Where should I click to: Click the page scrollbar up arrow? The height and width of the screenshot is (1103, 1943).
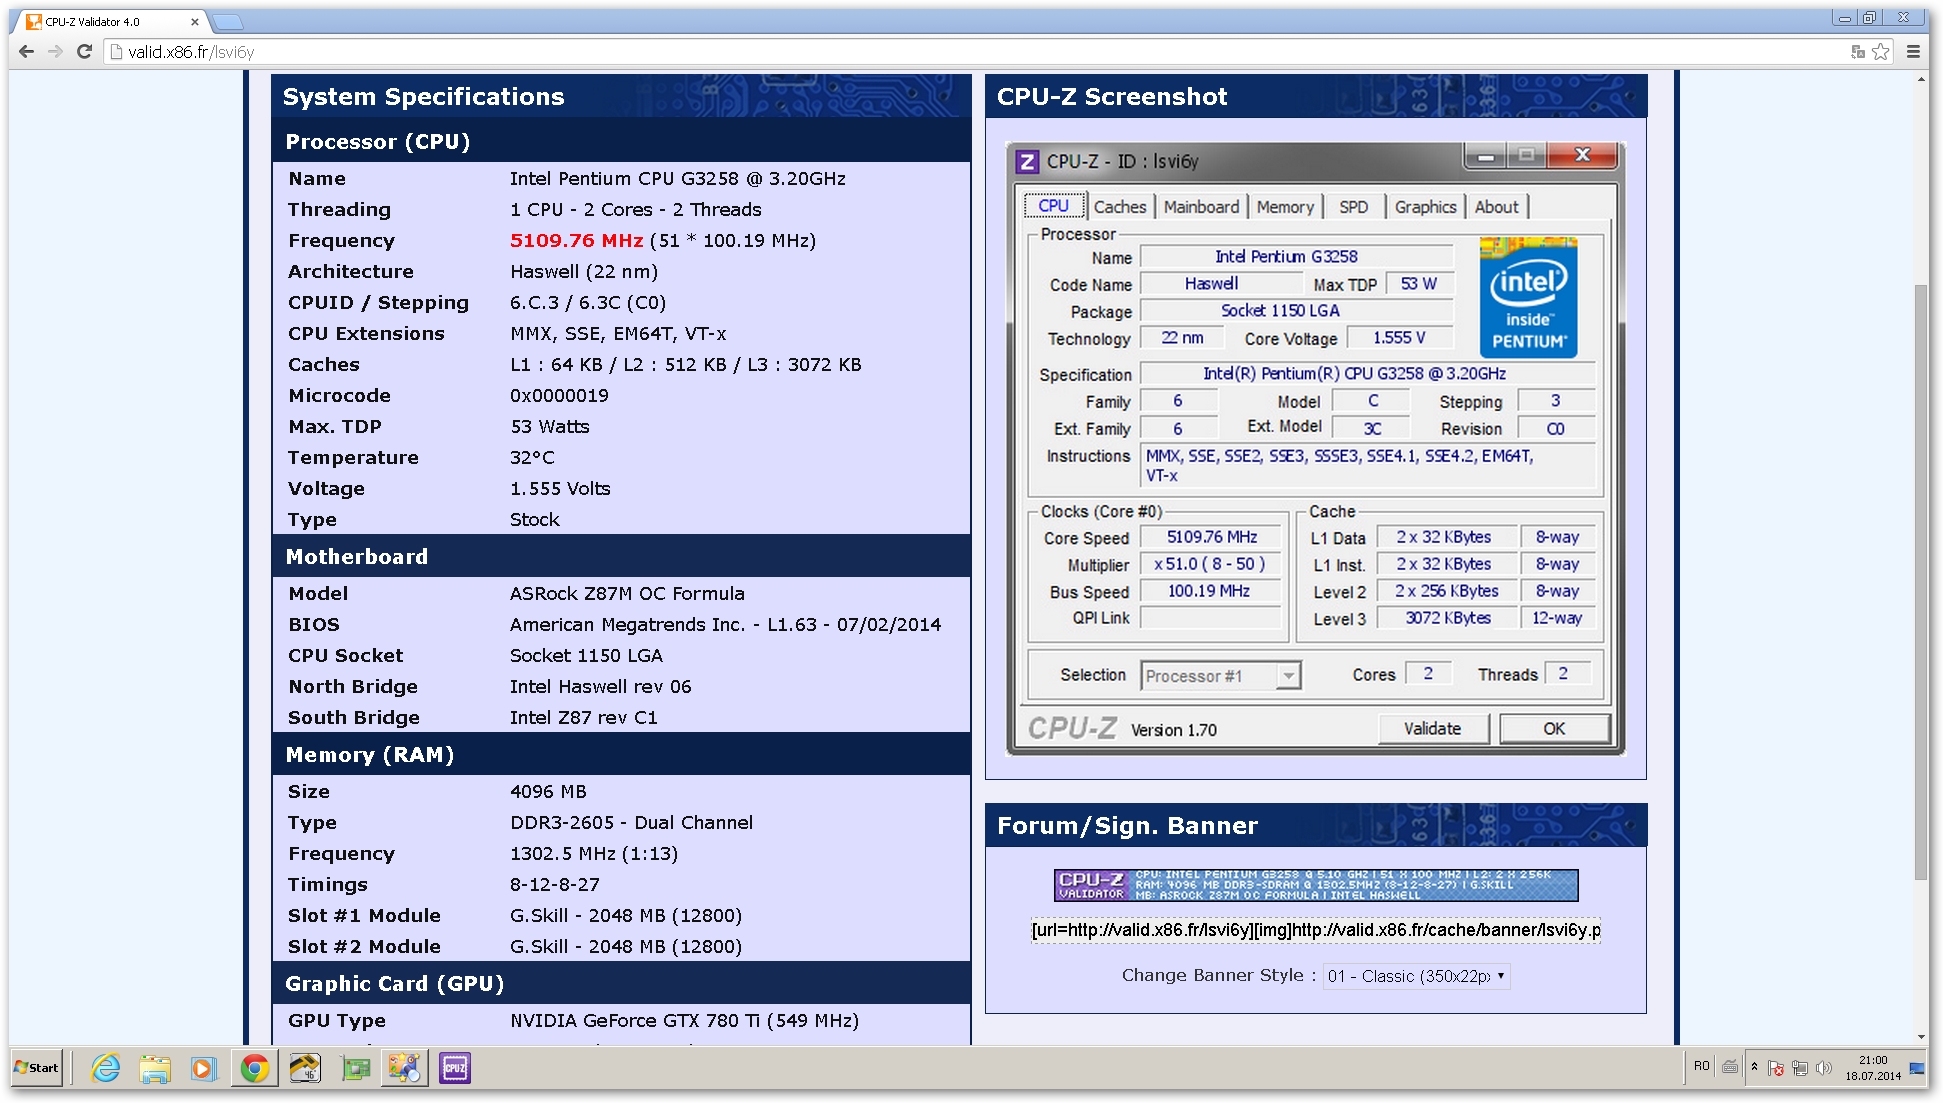pyautogui.click(x=1921, y=79)
